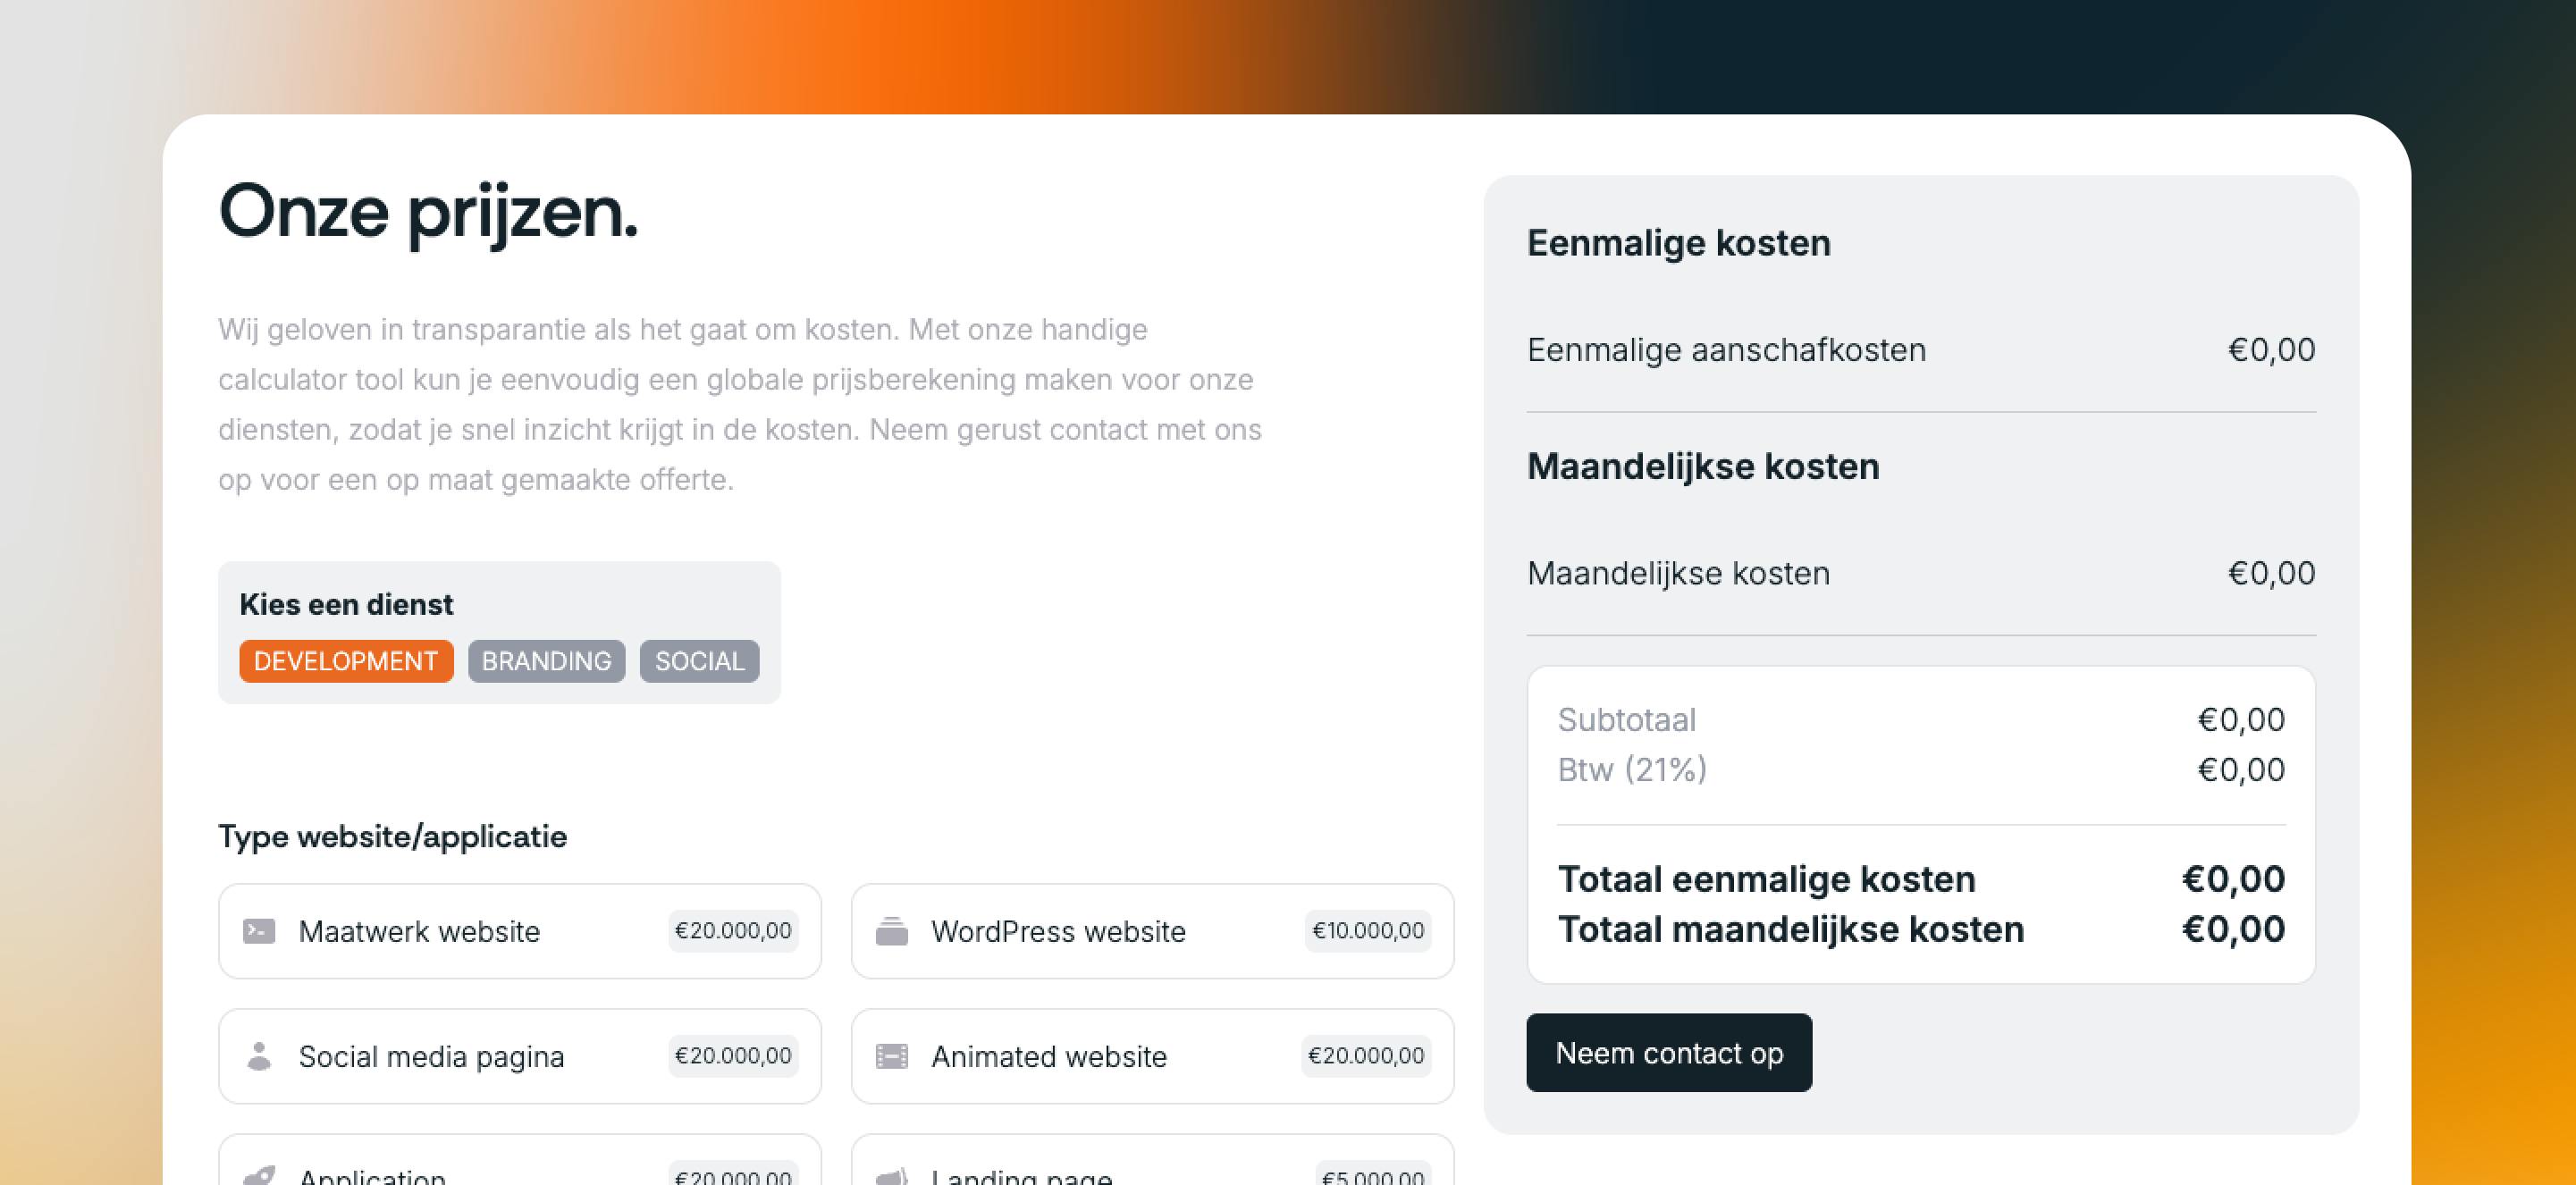Click the stacked layers icon beside WordPress website
Viewport: 2576px width, 1185px height.
click(891, 931)
